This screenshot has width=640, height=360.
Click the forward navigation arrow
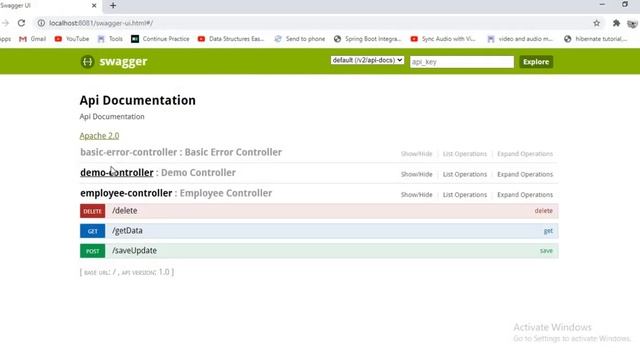(5, 23)
